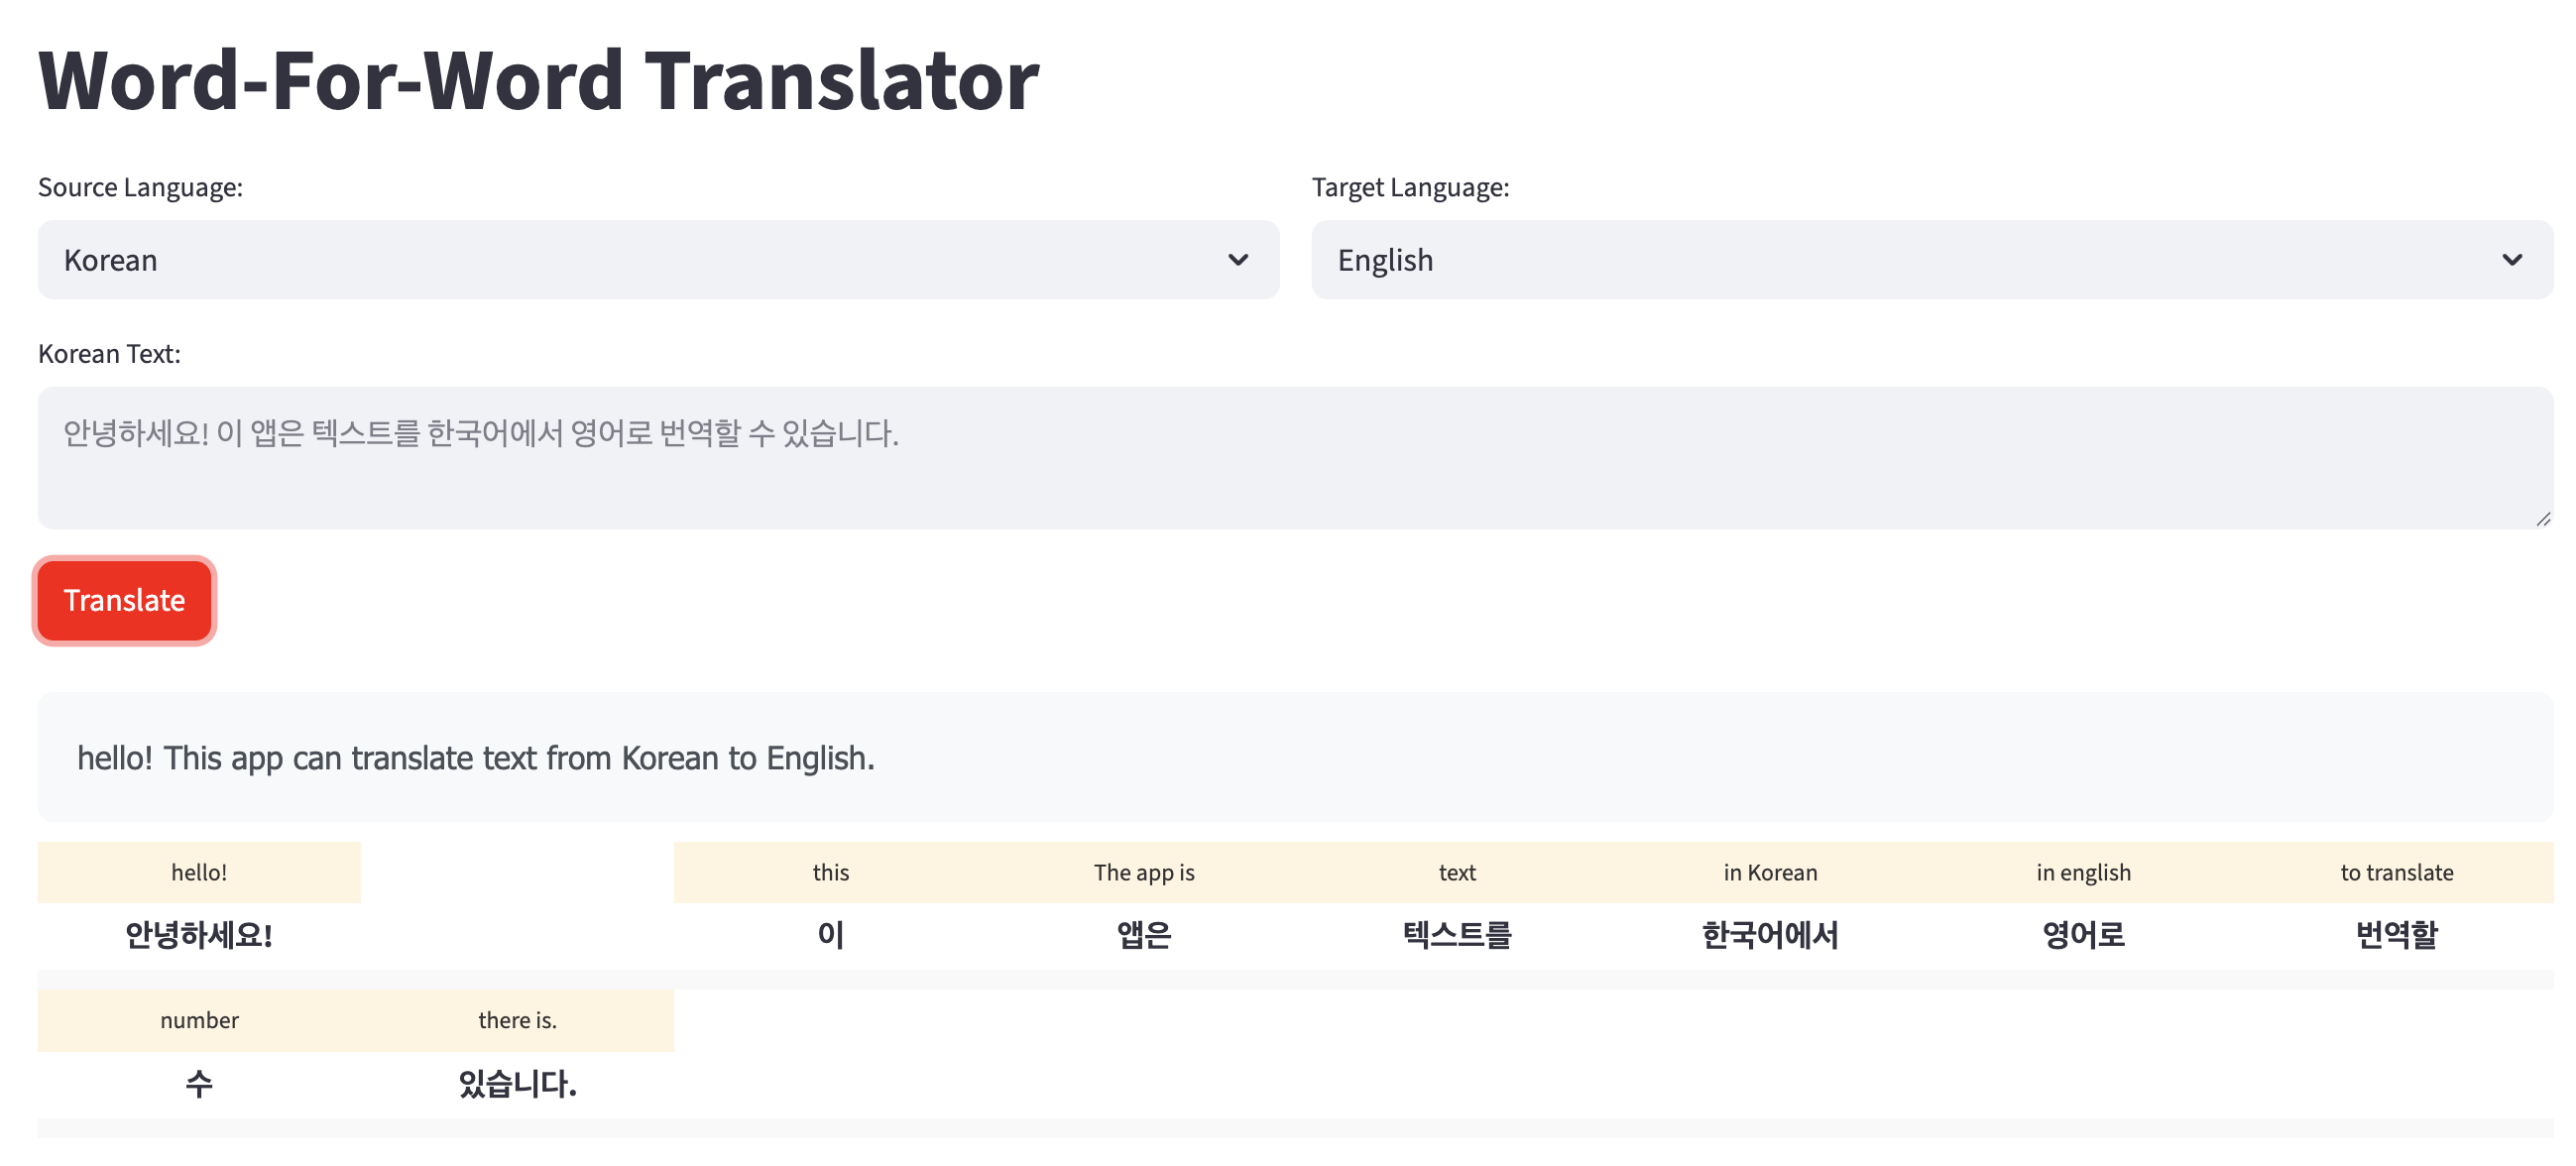Click the "in Korean" translation label
This screenshot has width=2576, height=1166.
click(x=1770, y=872)
